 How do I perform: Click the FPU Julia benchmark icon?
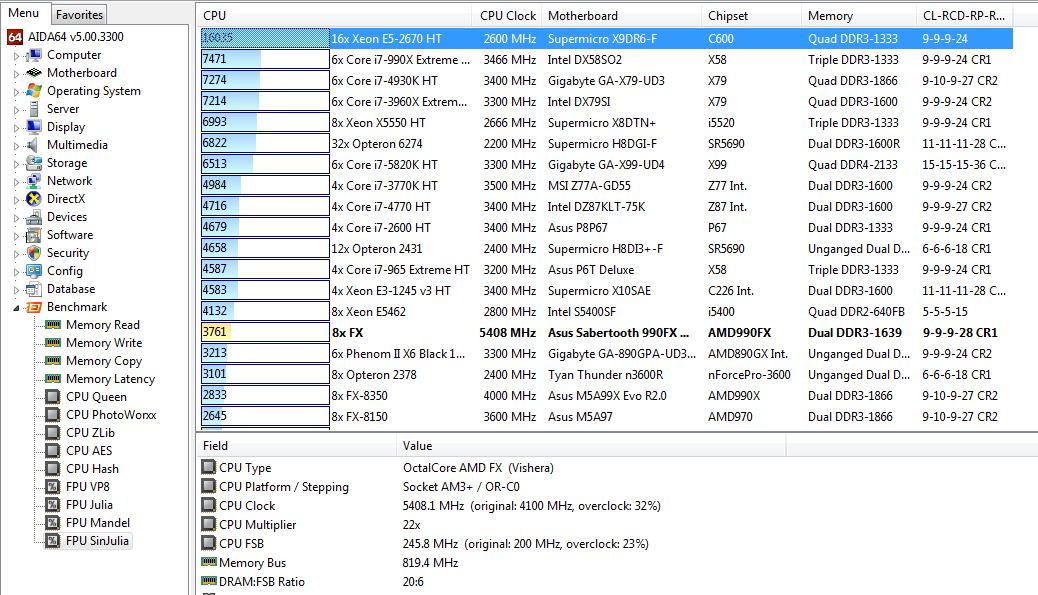[53, 505]
